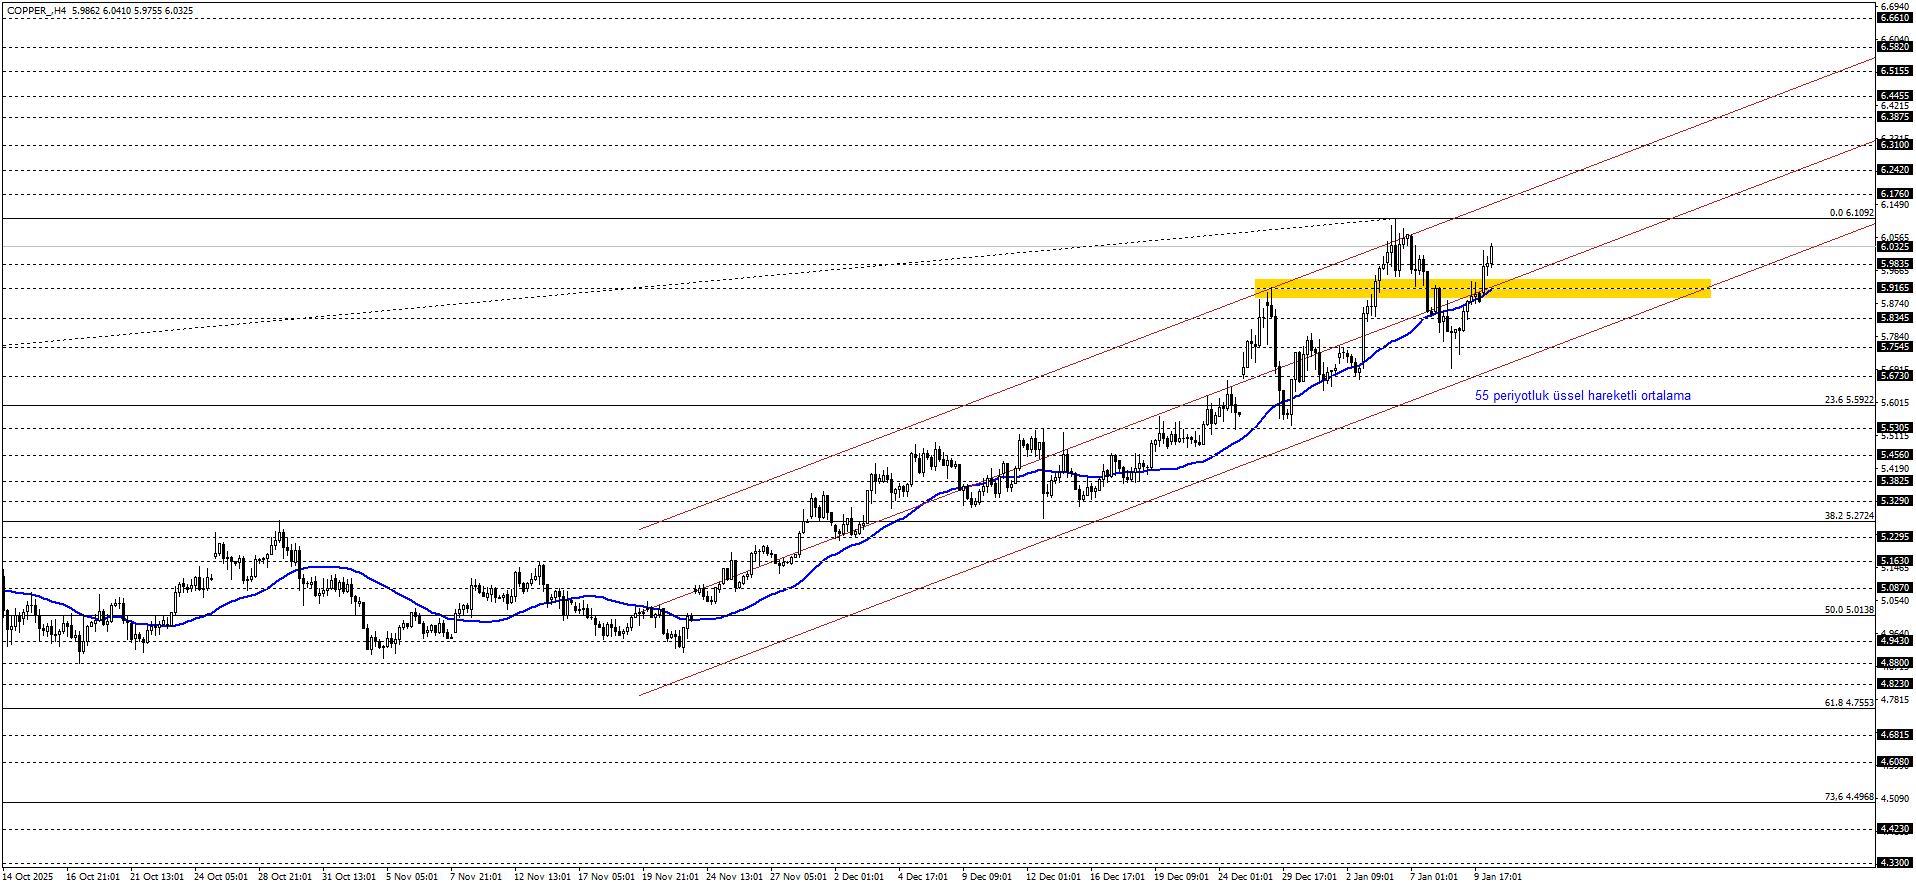Viewport: 1916px width, 888px height.
Task: Select the '2 Dec 01:01' time axis label
Action: pyautogui.click(x=858, y=877)
